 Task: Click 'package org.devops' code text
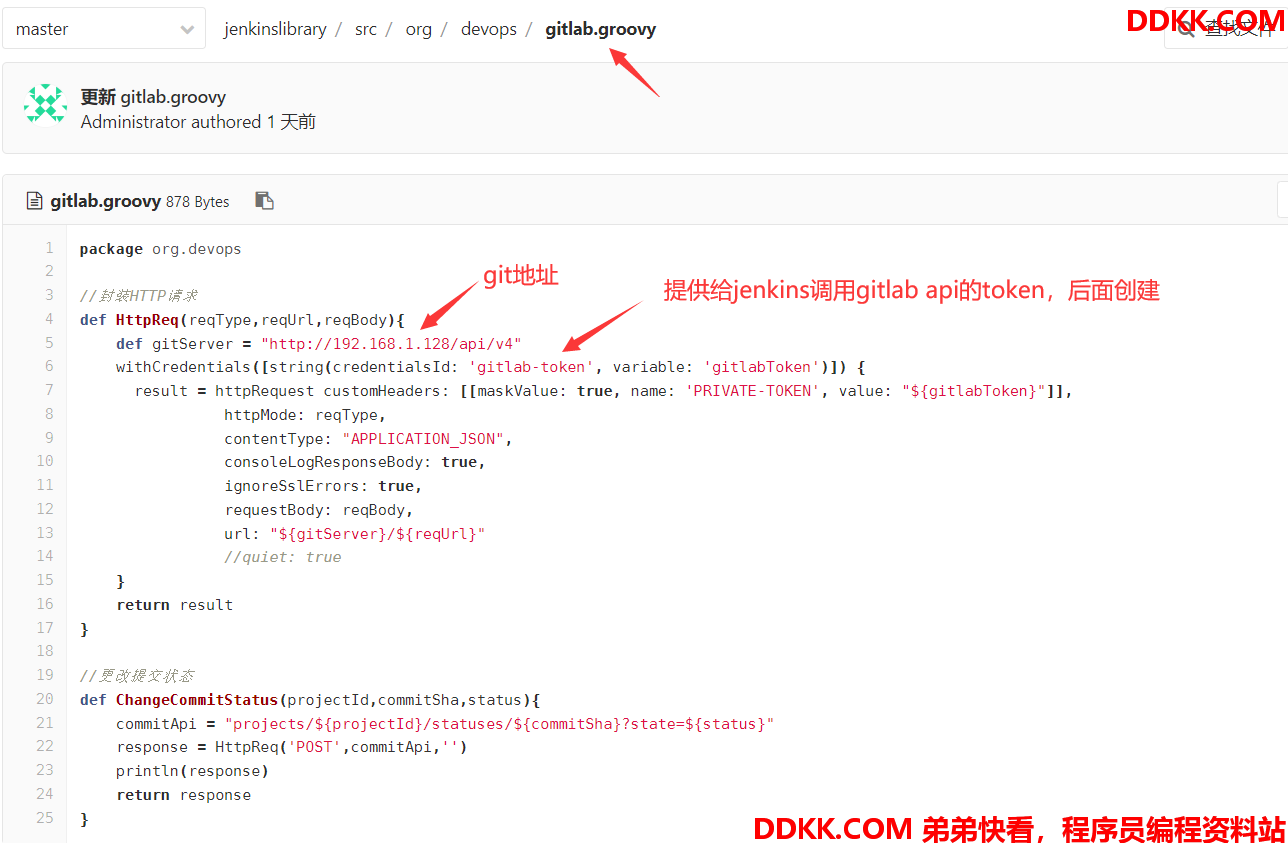[160, 249]
